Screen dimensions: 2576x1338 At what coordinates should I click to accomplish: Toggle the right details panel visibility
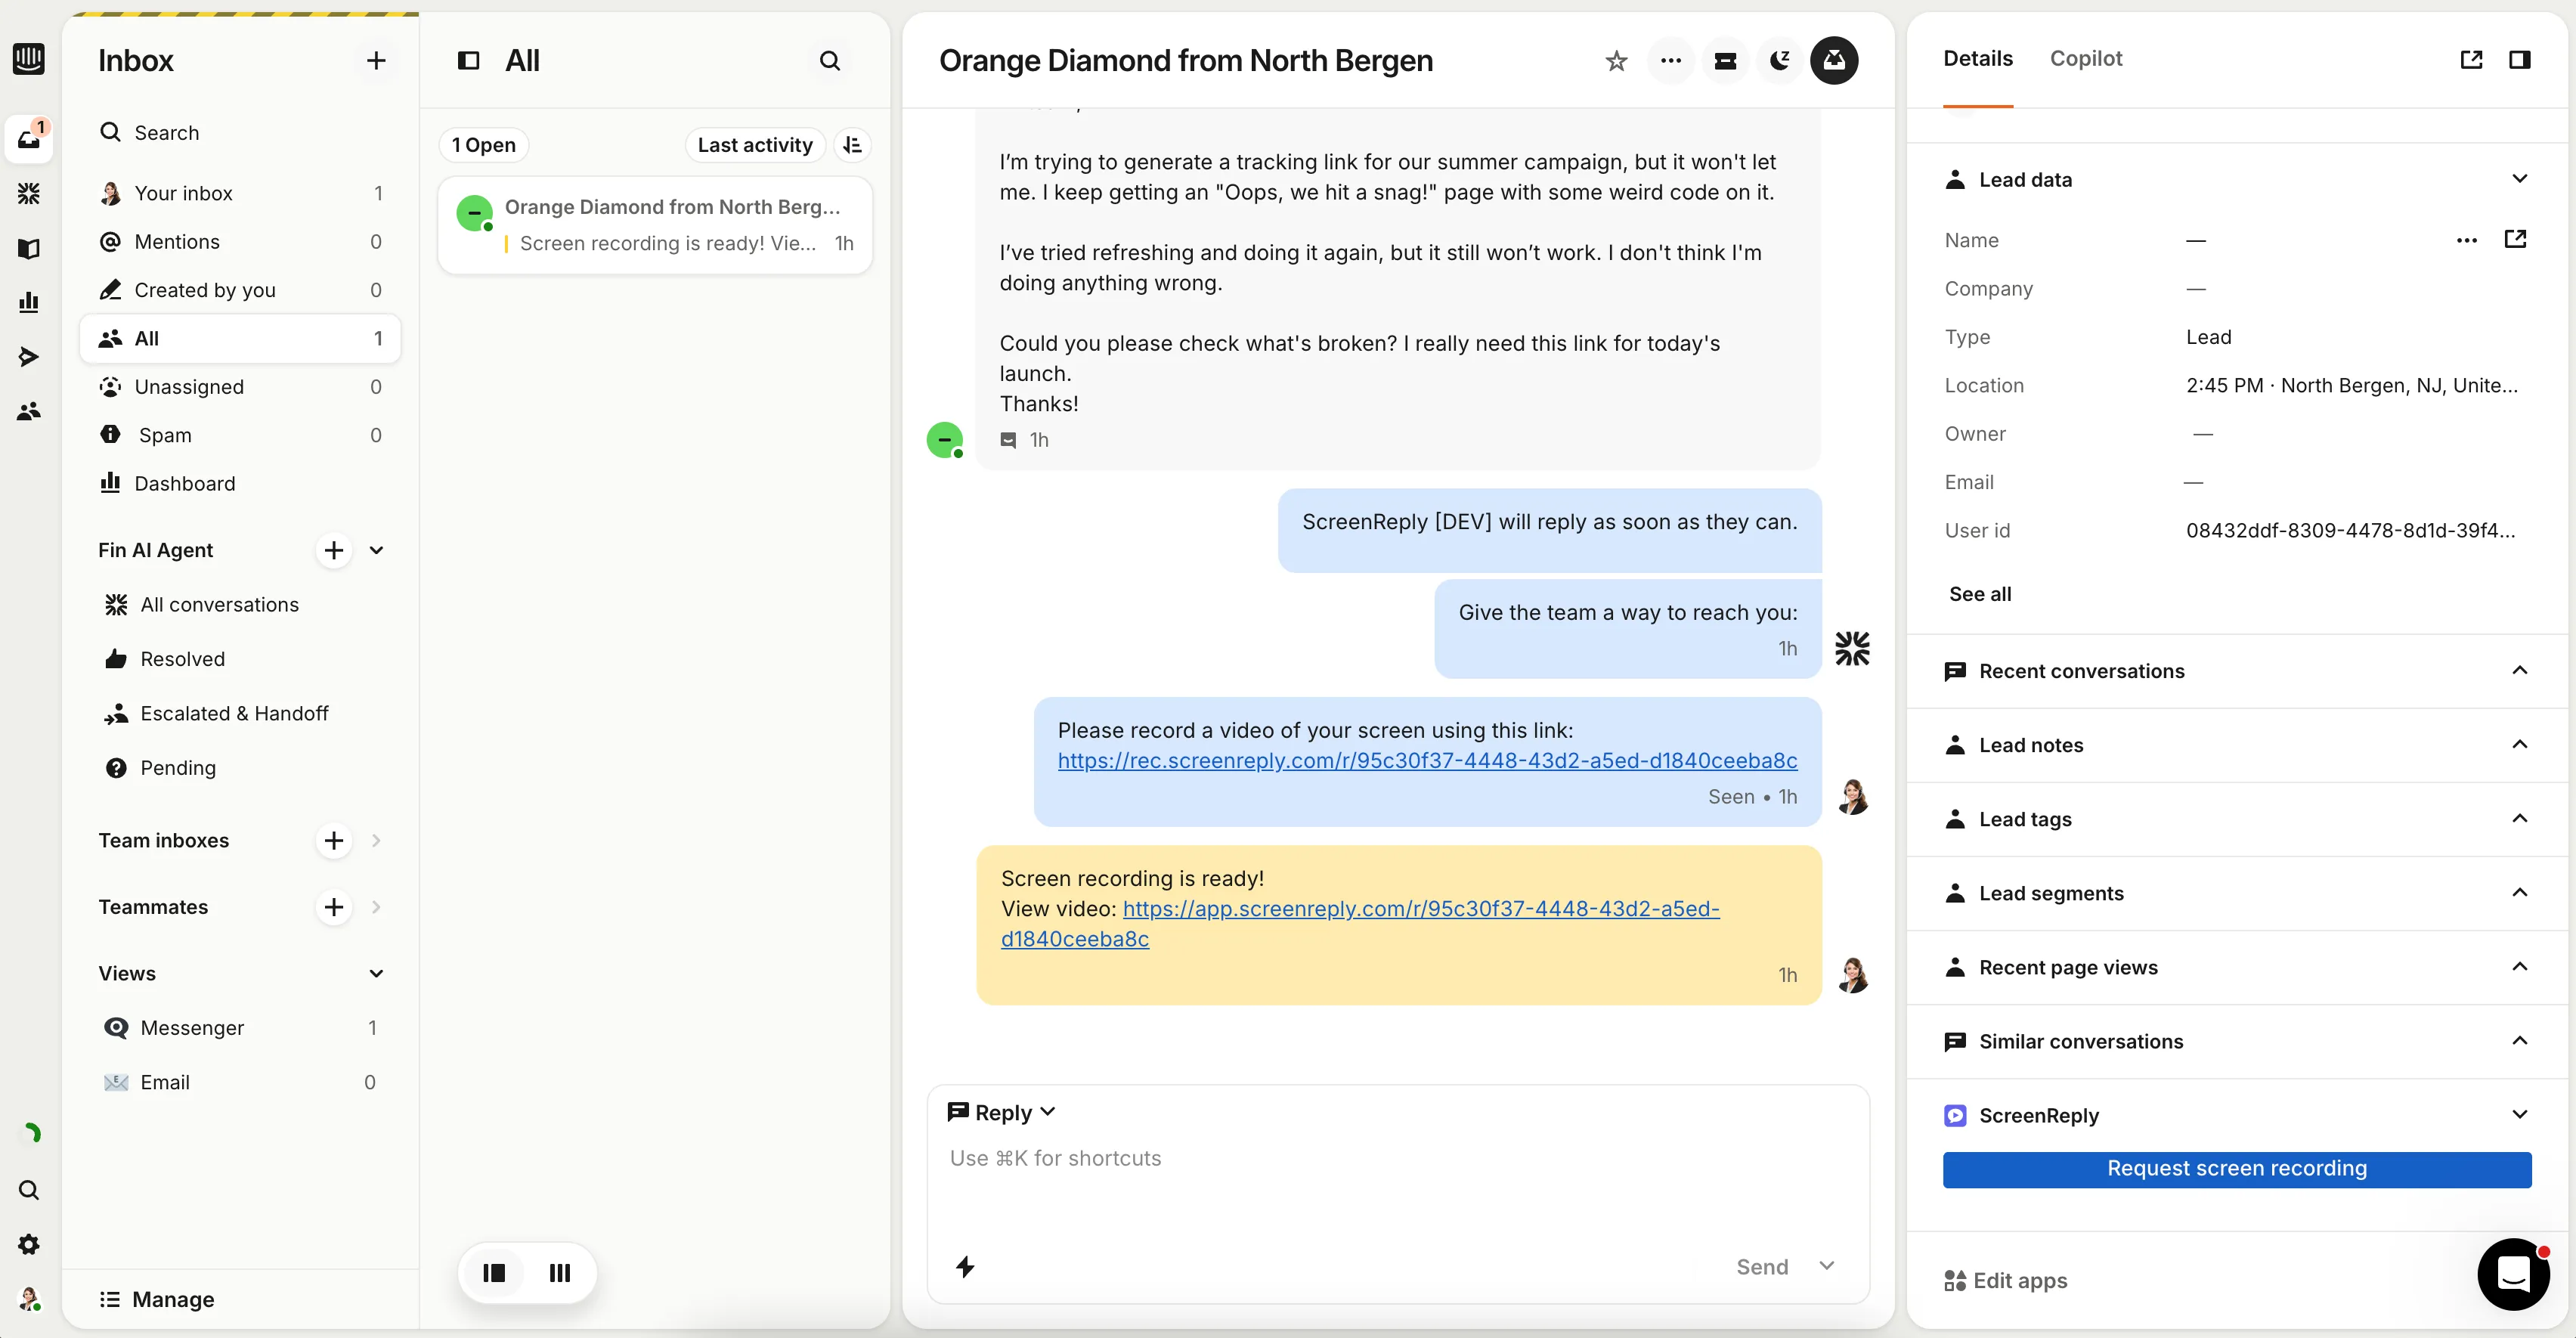(2520, 60)
